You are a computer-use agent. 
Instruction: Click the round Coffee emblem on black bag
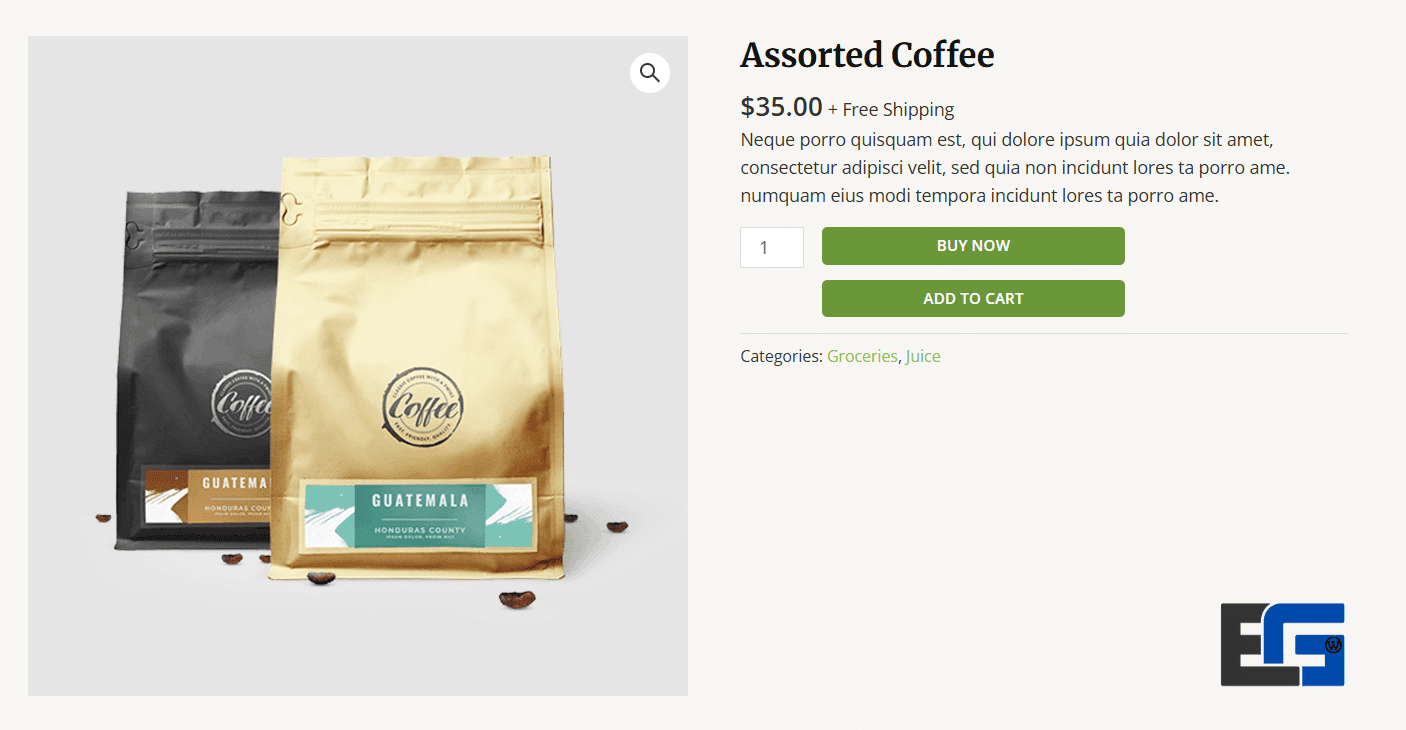point(243,405)
